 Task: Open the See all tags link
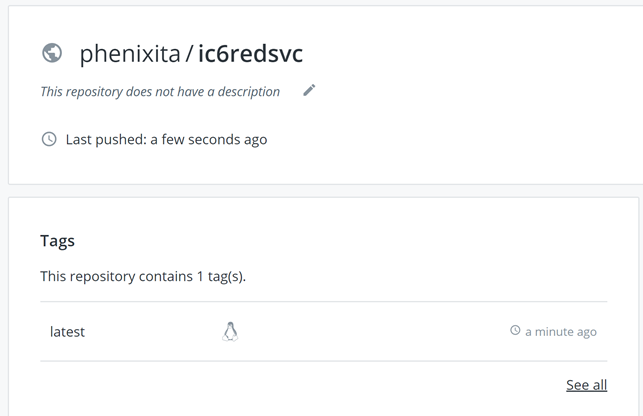586,385
